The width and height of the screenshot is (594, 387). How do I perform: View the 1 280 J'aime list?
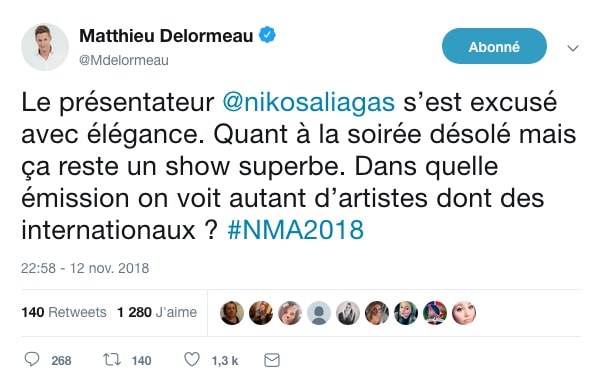[157, 312]
